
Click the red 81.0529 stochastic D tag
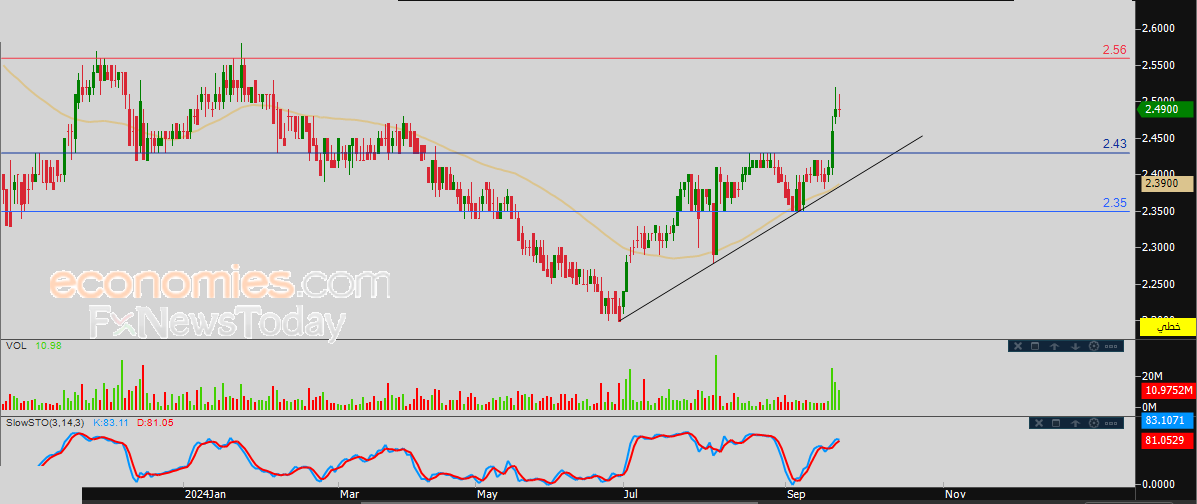tap(1166, 441)
